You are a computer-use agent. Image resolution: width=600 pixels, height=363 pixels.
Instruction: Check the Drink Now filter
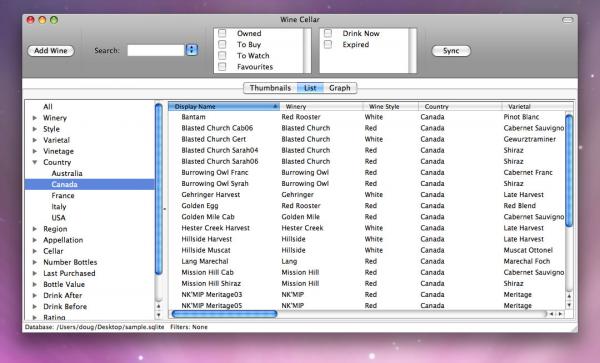(328, 33)
